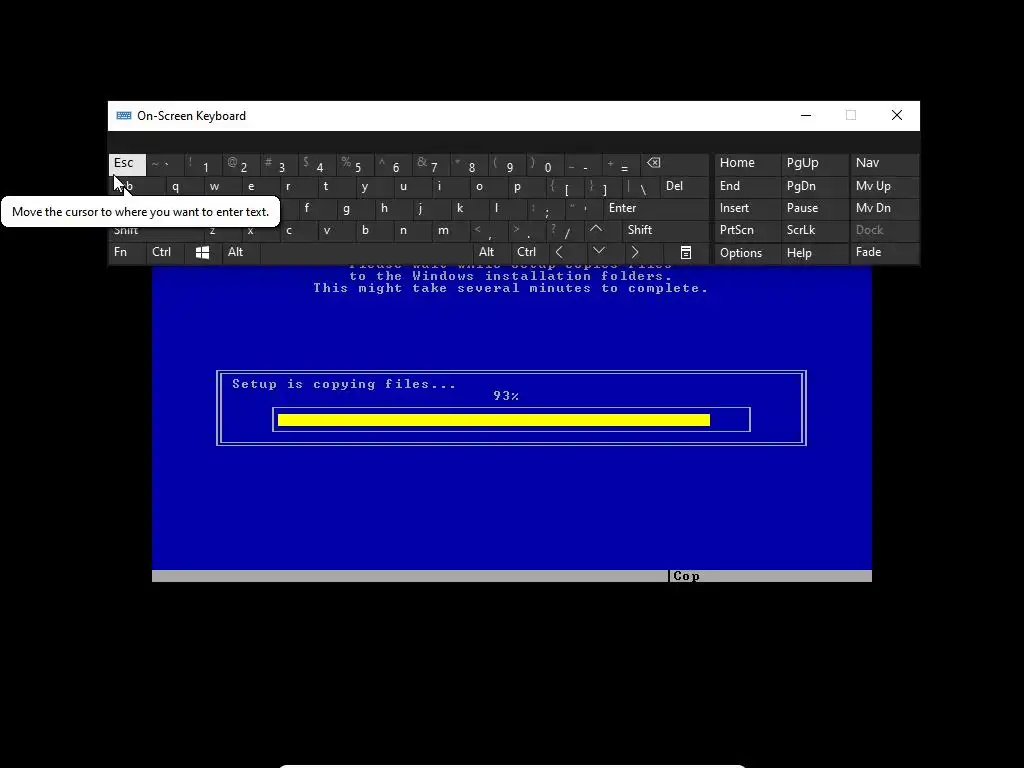Screen dimensions: 1024x768
Task: Tap the number 8 key
Action: click(469, 164)
